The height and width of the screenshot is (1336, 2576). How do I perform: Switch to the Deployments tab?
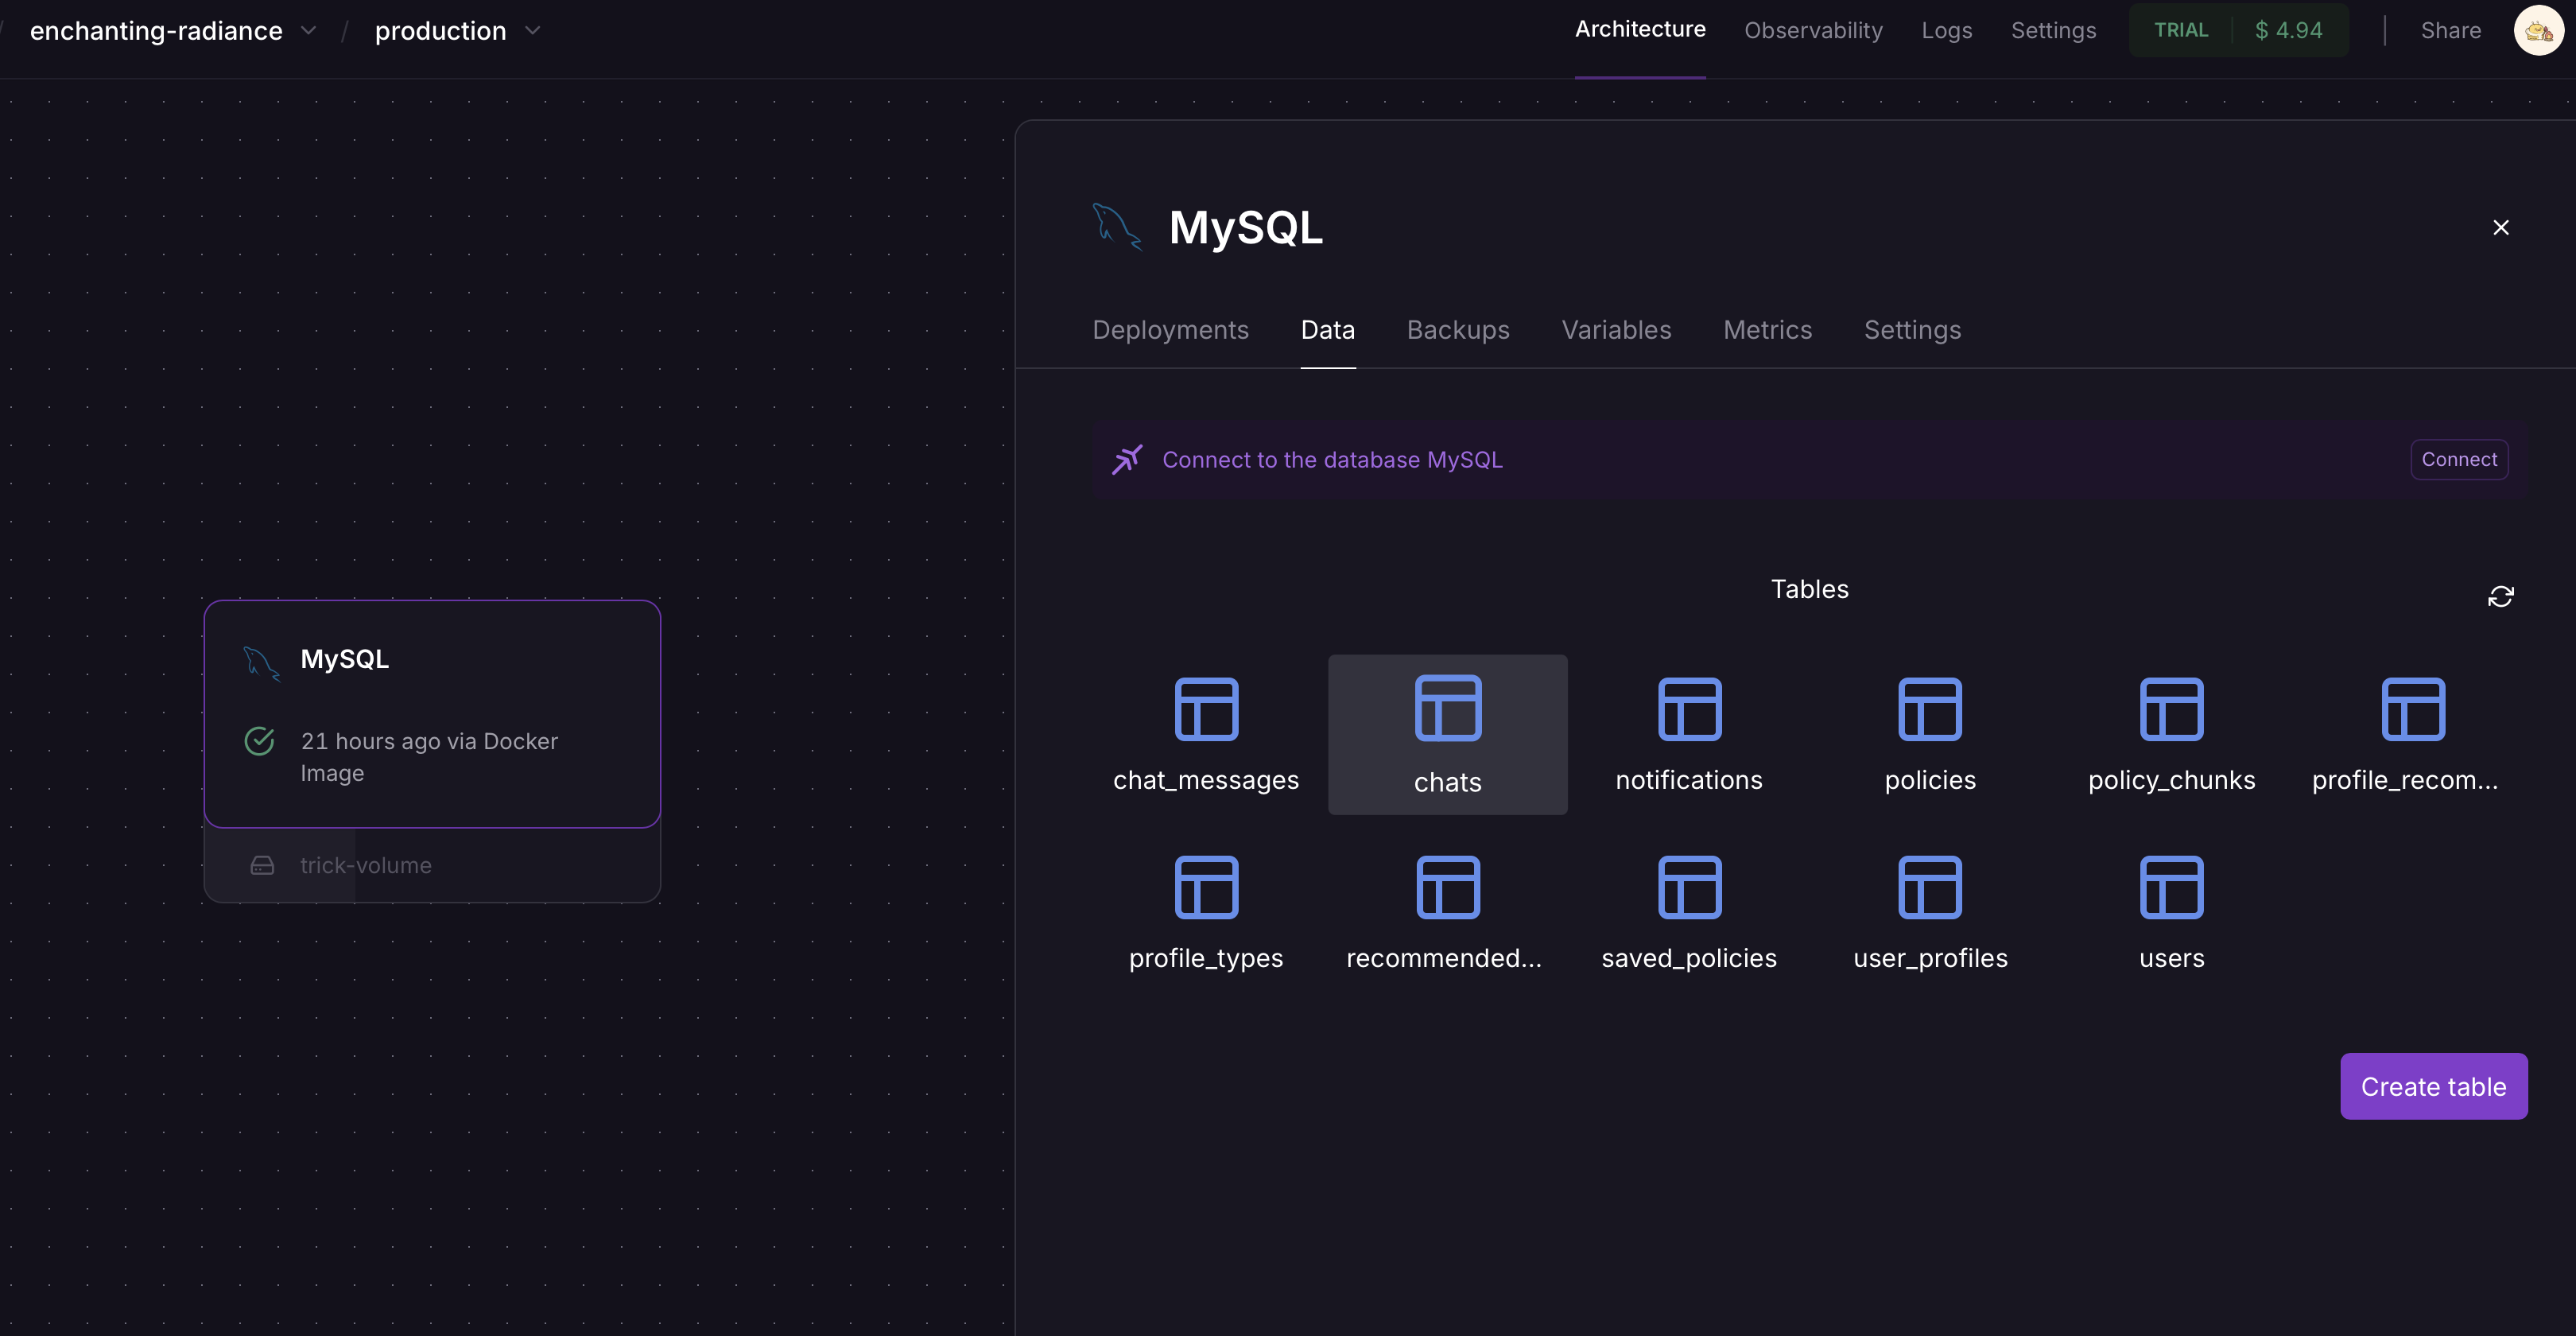pyautogui.click(x=1170, y=330)
